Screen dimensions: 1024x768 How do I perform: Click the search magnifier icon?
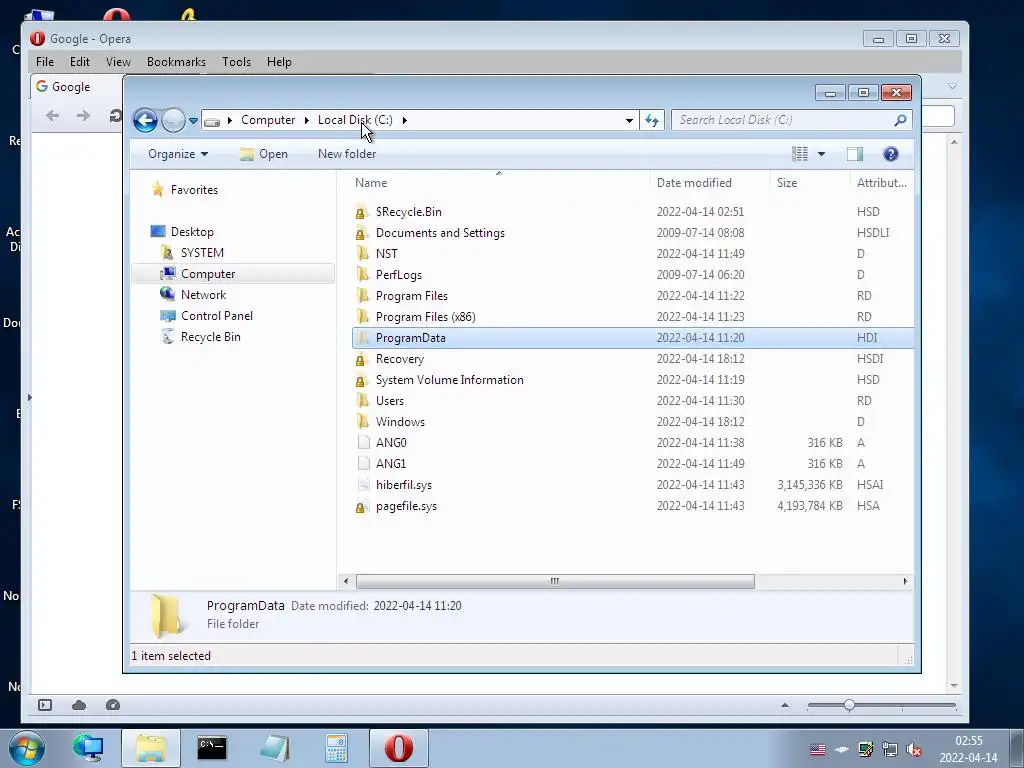point(901,120)
